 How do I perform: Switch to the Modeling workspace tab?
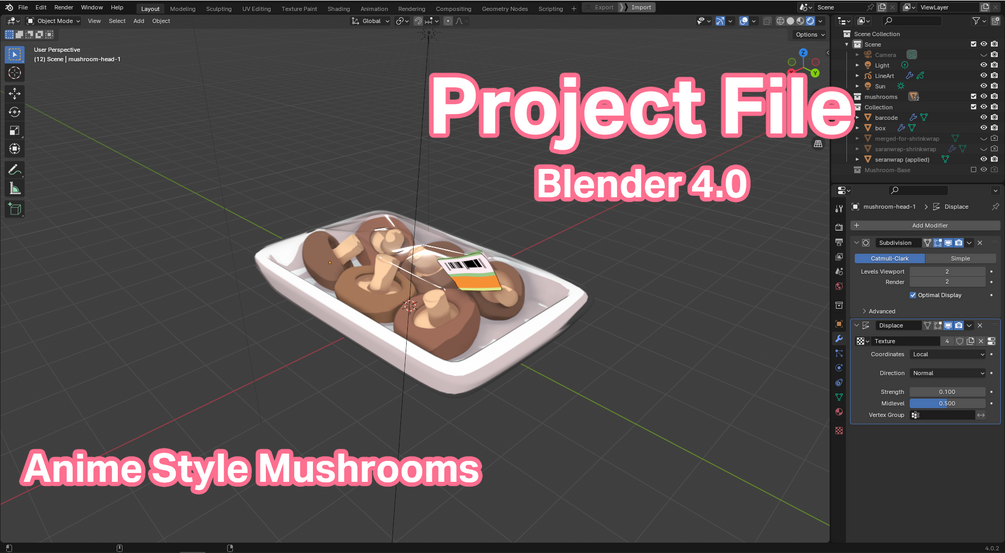pos(183,8)
